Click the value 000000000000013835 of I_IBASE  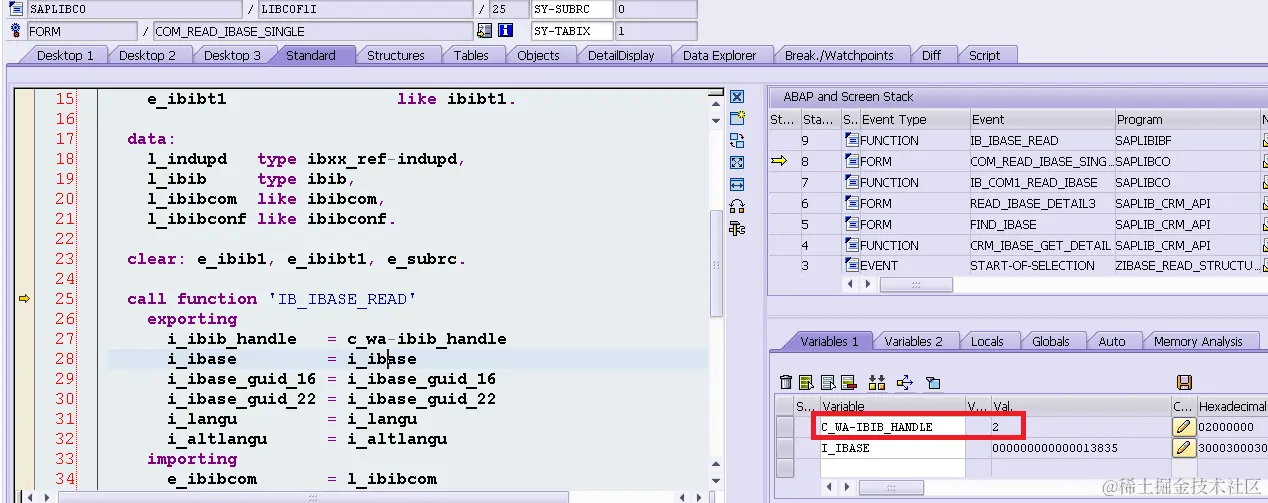coord(1055,448)
